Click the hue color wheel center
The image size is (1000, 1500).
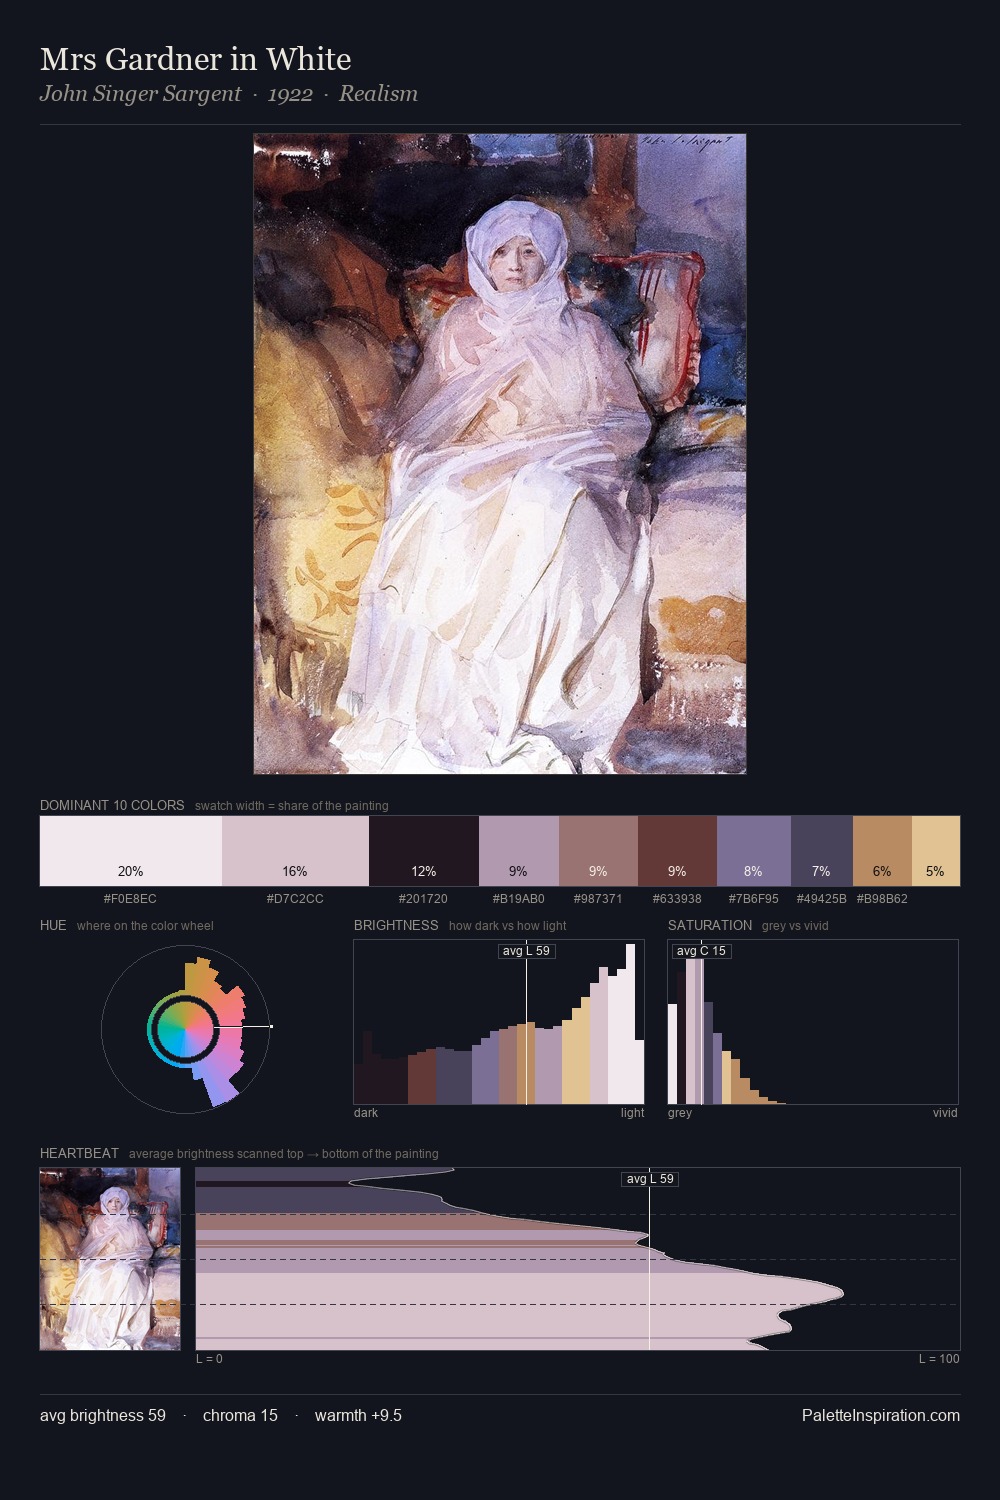185,1027
